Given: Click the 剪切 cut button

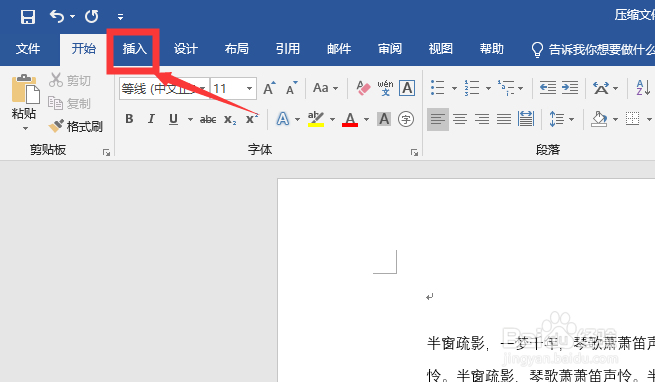Looking at the screenshot, I should point(70,80).
